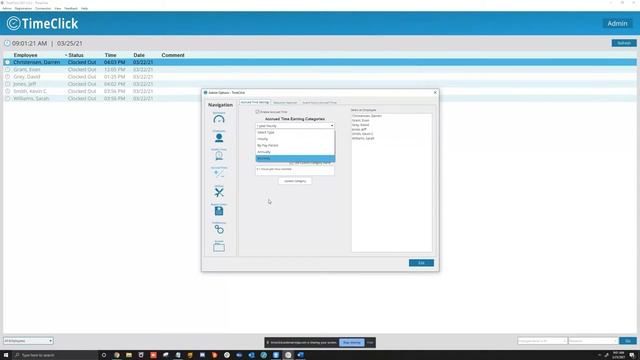Select 'Christensen, Darren' in the dialog employee list
Screen dimensions: 640x360
pos(367,116)
